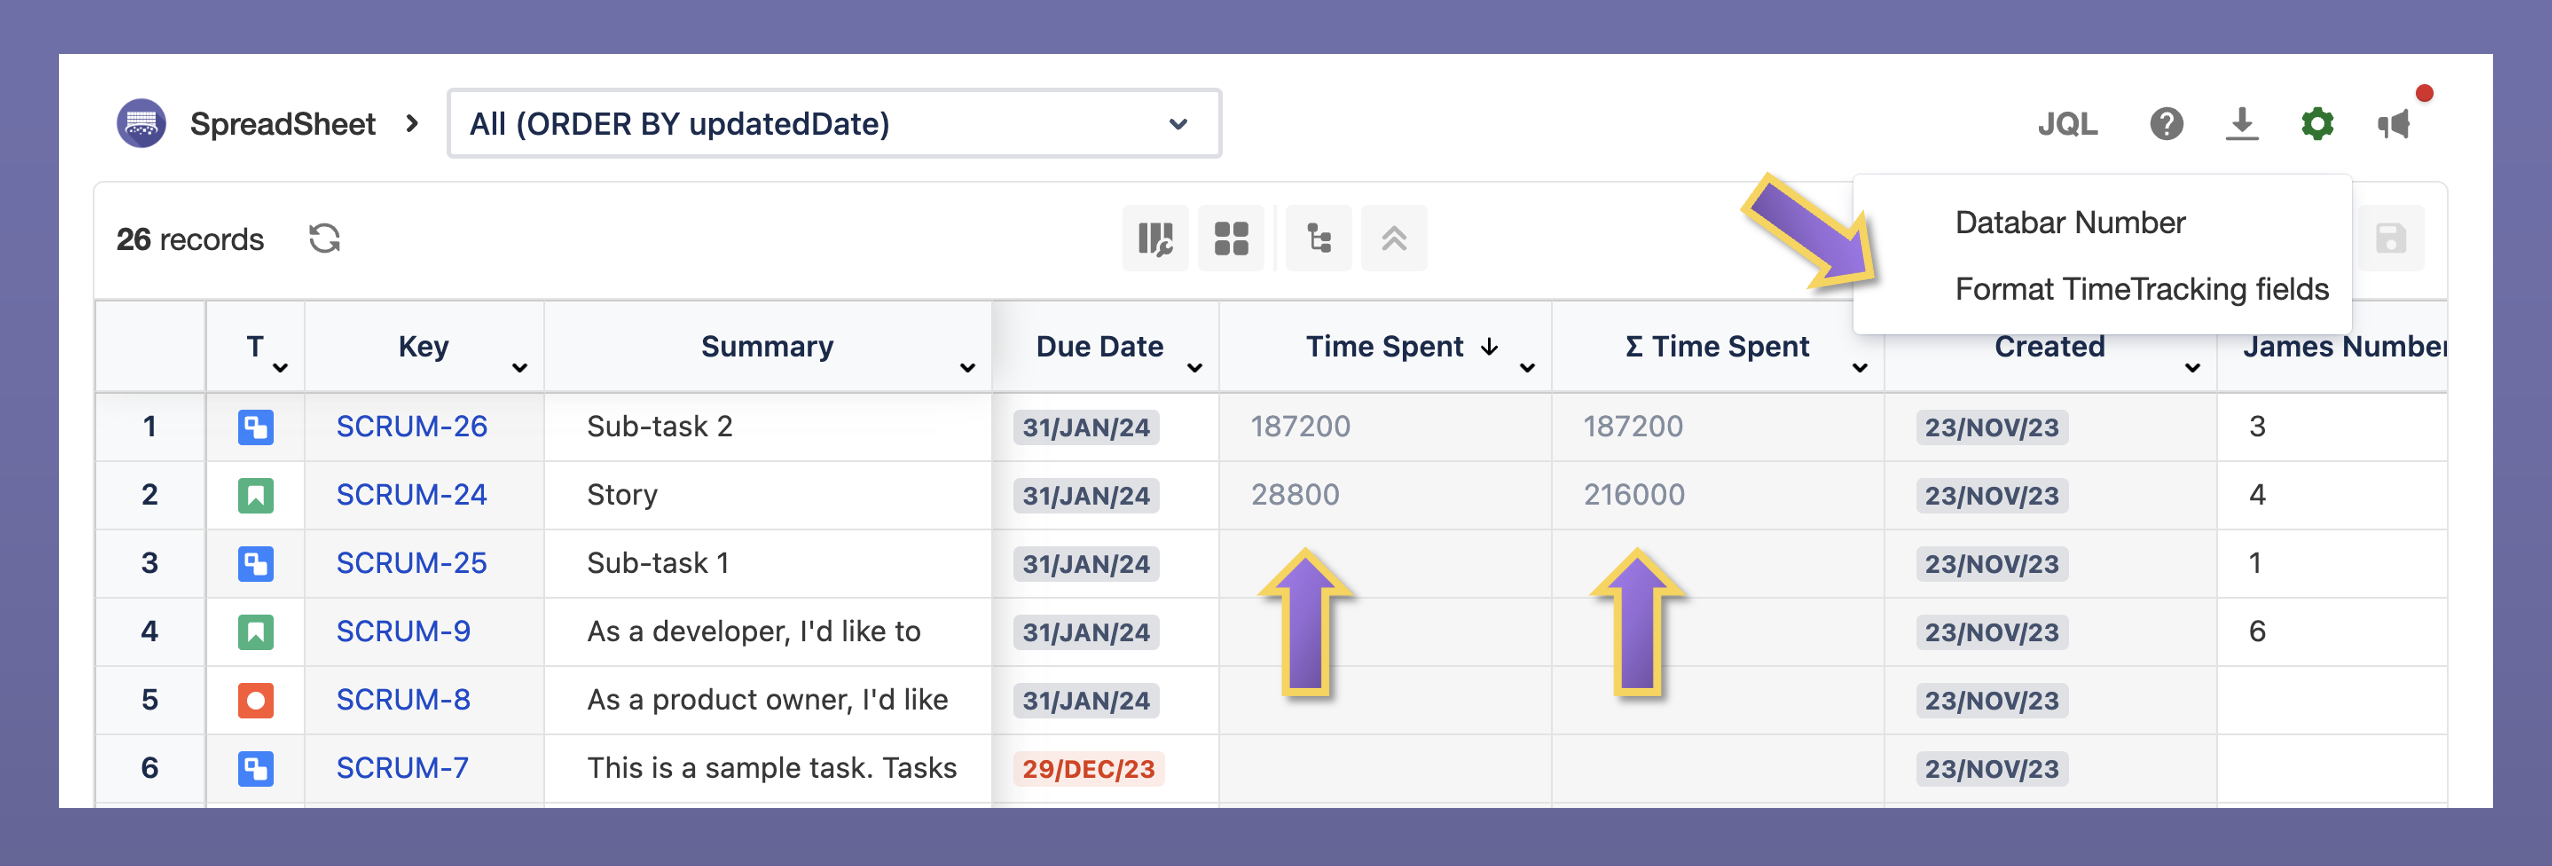The height and width of the screenshot is (866, 2552).
Task: Click the help question mark icon
Action: coord(2166,124)
